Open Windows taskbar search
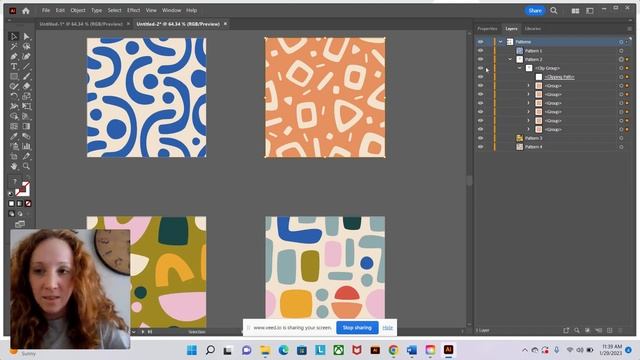The width and height of the screenshot is (640, 360). (x=210, y=350)
